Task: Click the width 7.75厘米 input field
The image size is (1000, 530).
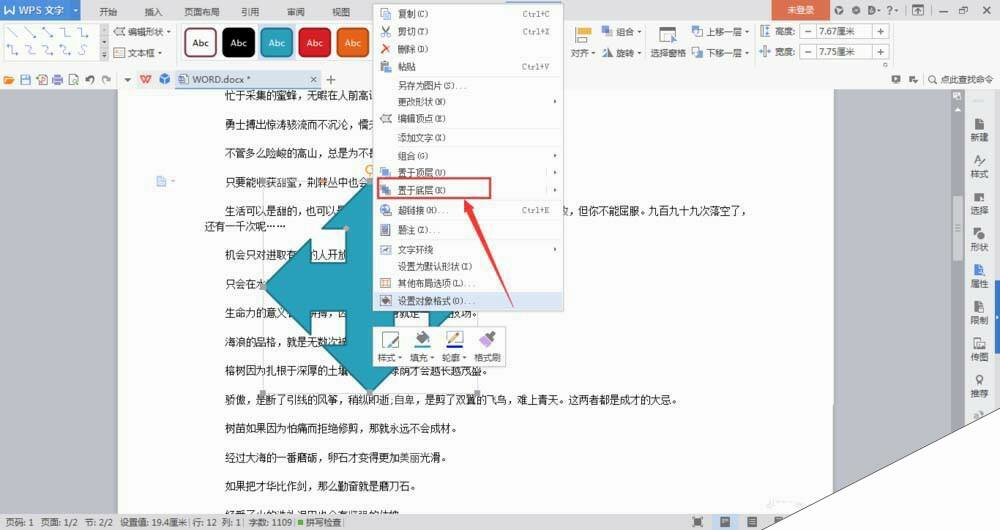Action: pyautogui.click(x=844, y=52)
